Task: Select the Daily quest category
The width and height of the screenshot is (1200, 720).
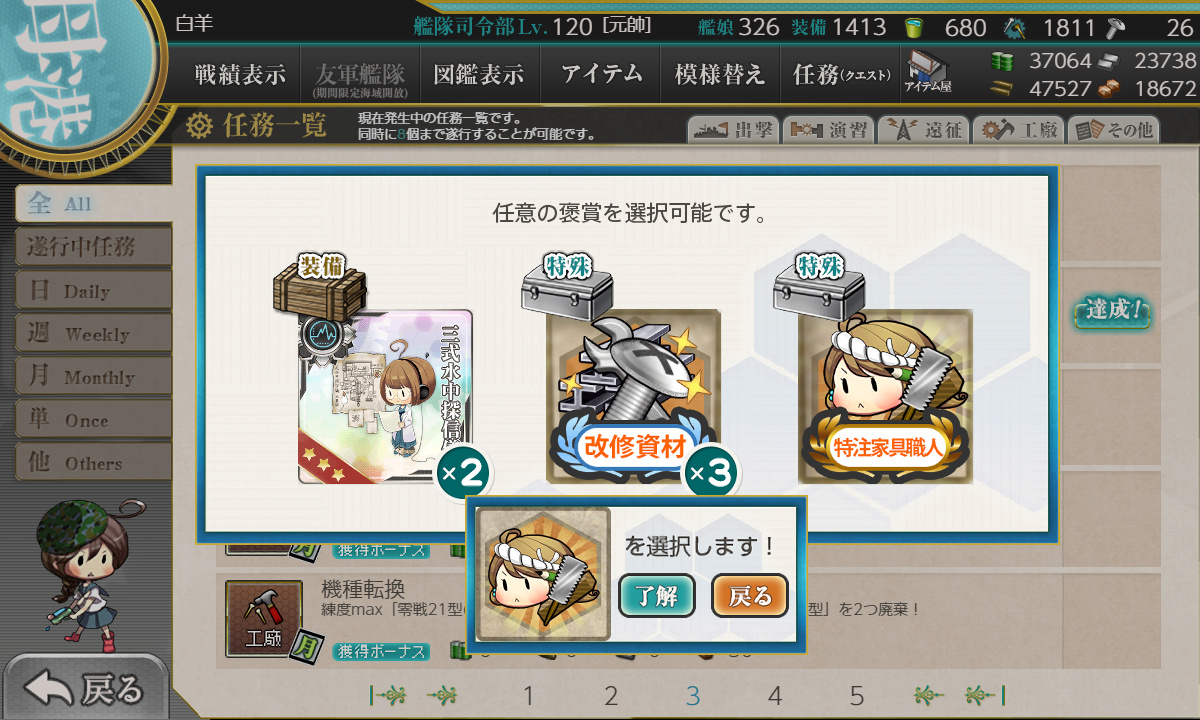Action: (x=93, y=291)
